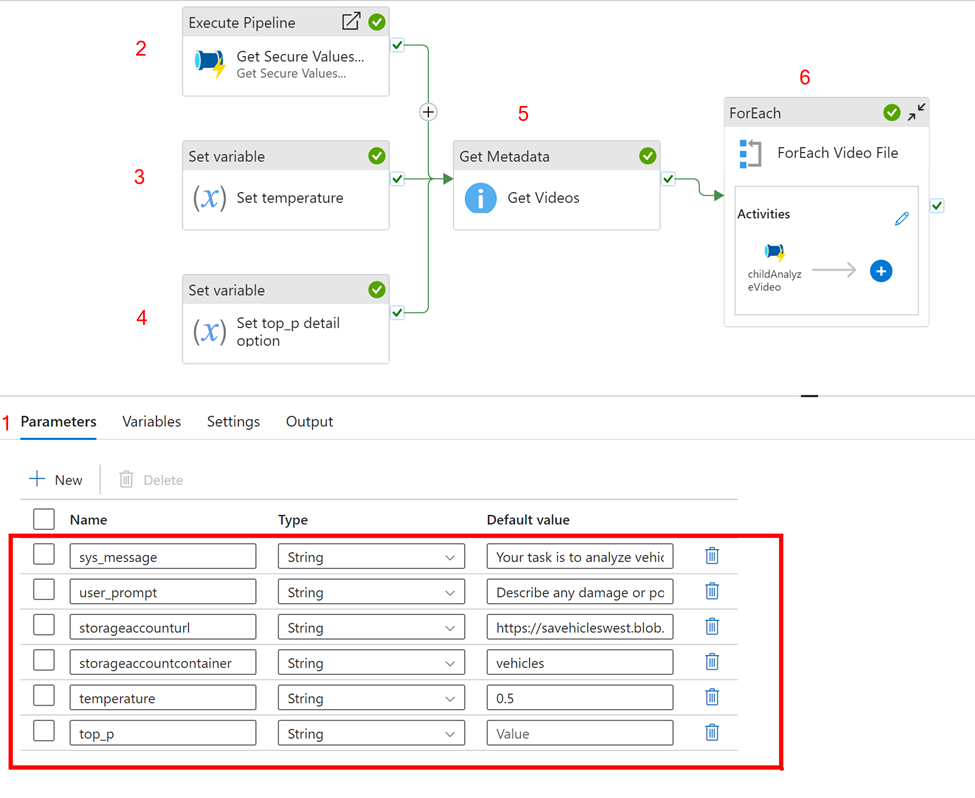Delete the sys_message parameter with trash icon

tap(712, 555)
